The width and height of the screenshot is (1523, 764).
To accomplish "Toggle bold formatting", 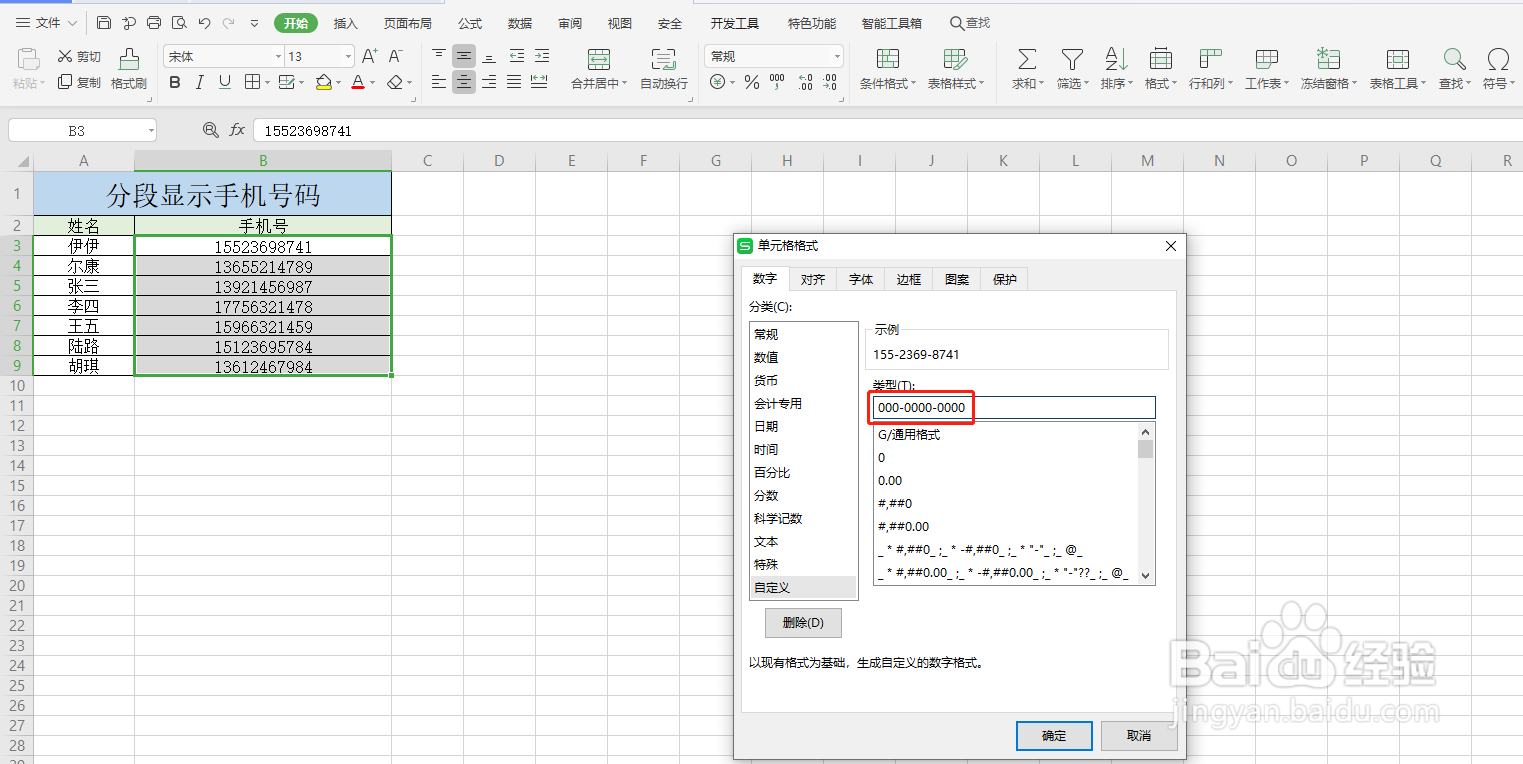I will [x=175, y=82].
